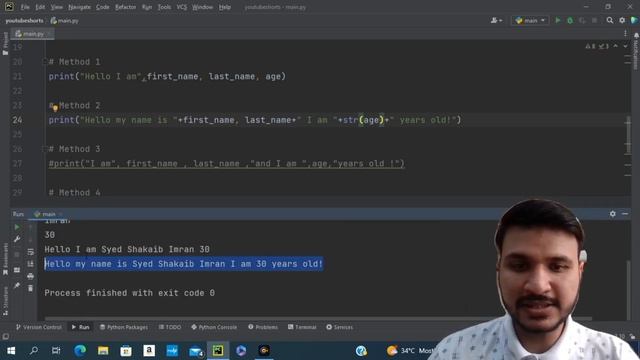
Task: Open the Code menu
Action: (102, 7)
